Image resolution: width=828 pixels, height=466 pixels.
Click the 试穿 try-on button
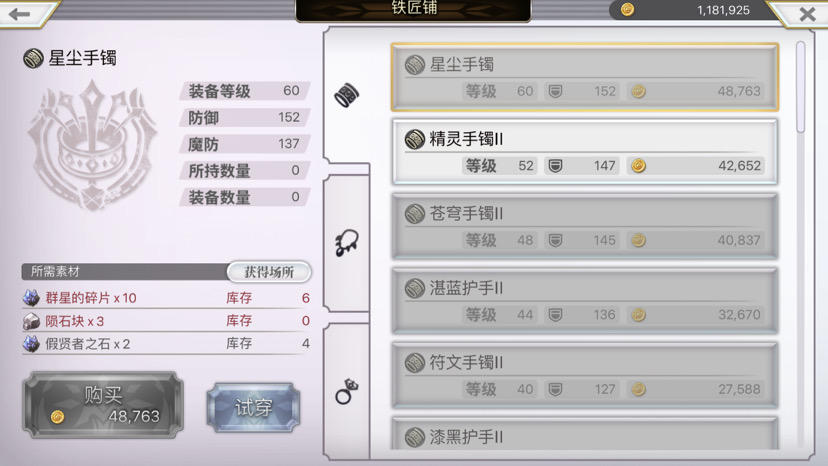[x=253, y=407]
